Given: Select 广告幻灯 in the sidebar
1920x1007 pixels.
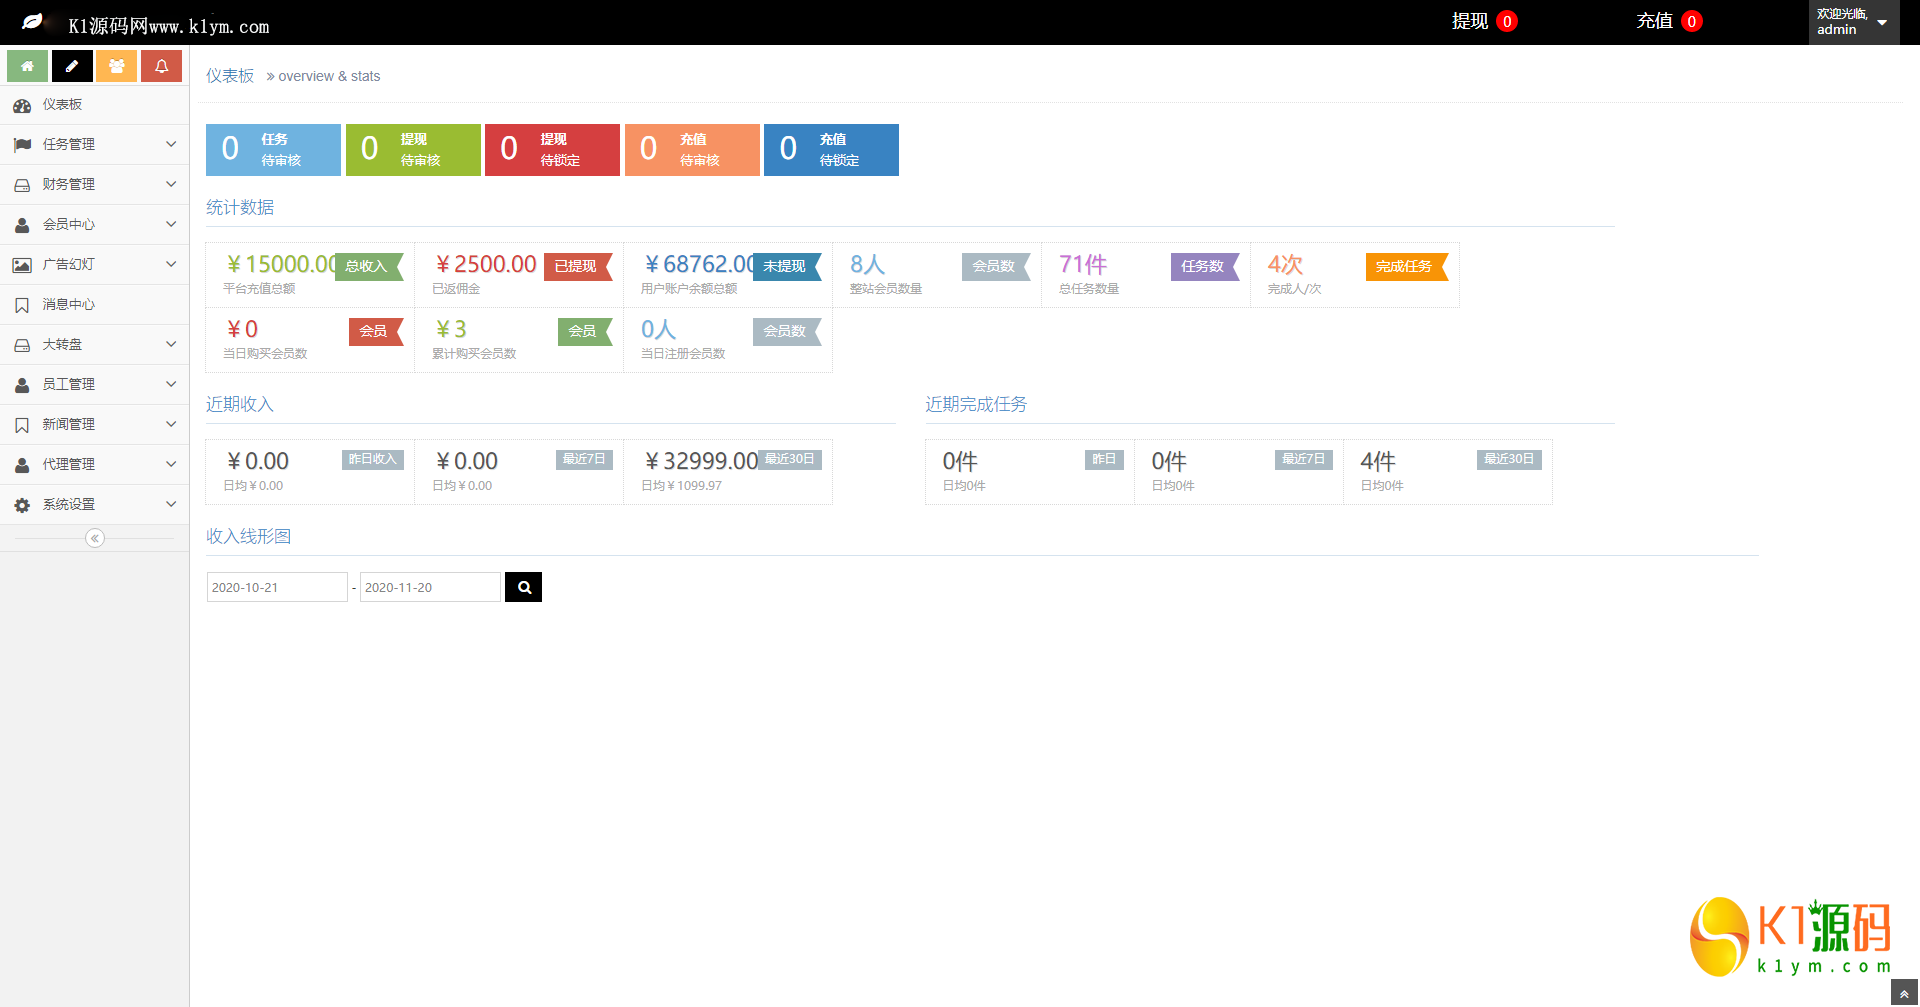Looking at the screenshot, I should click(x=94, y=264).
